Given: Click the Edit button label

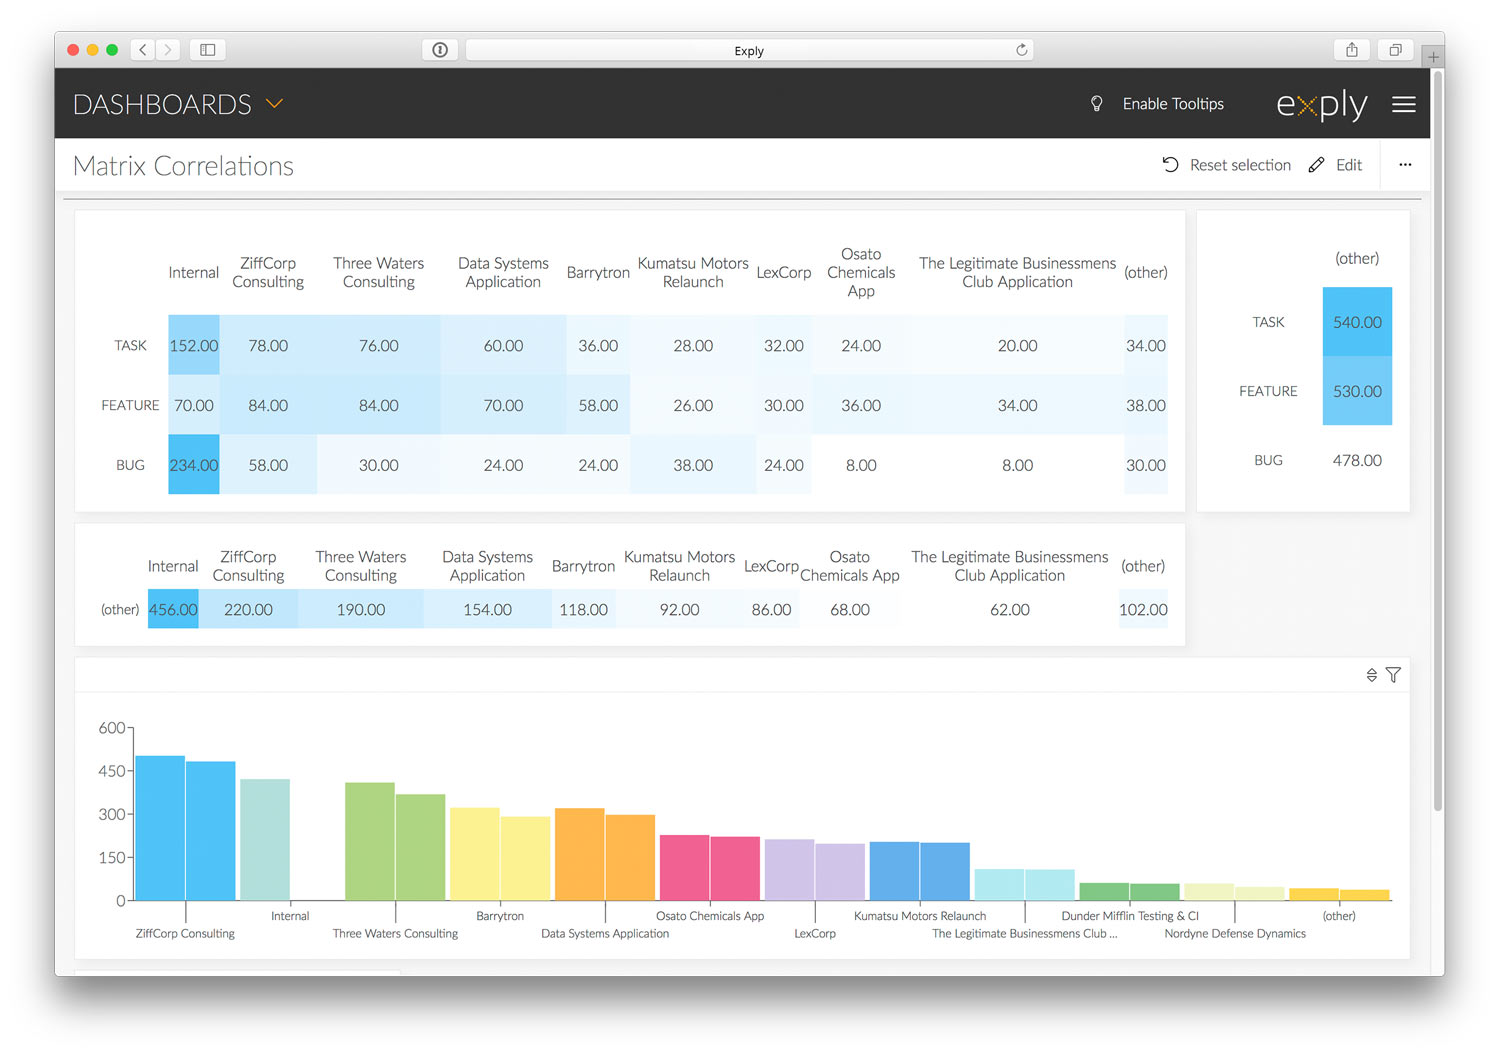Looking at the screenshot, I should point(1349,165).
